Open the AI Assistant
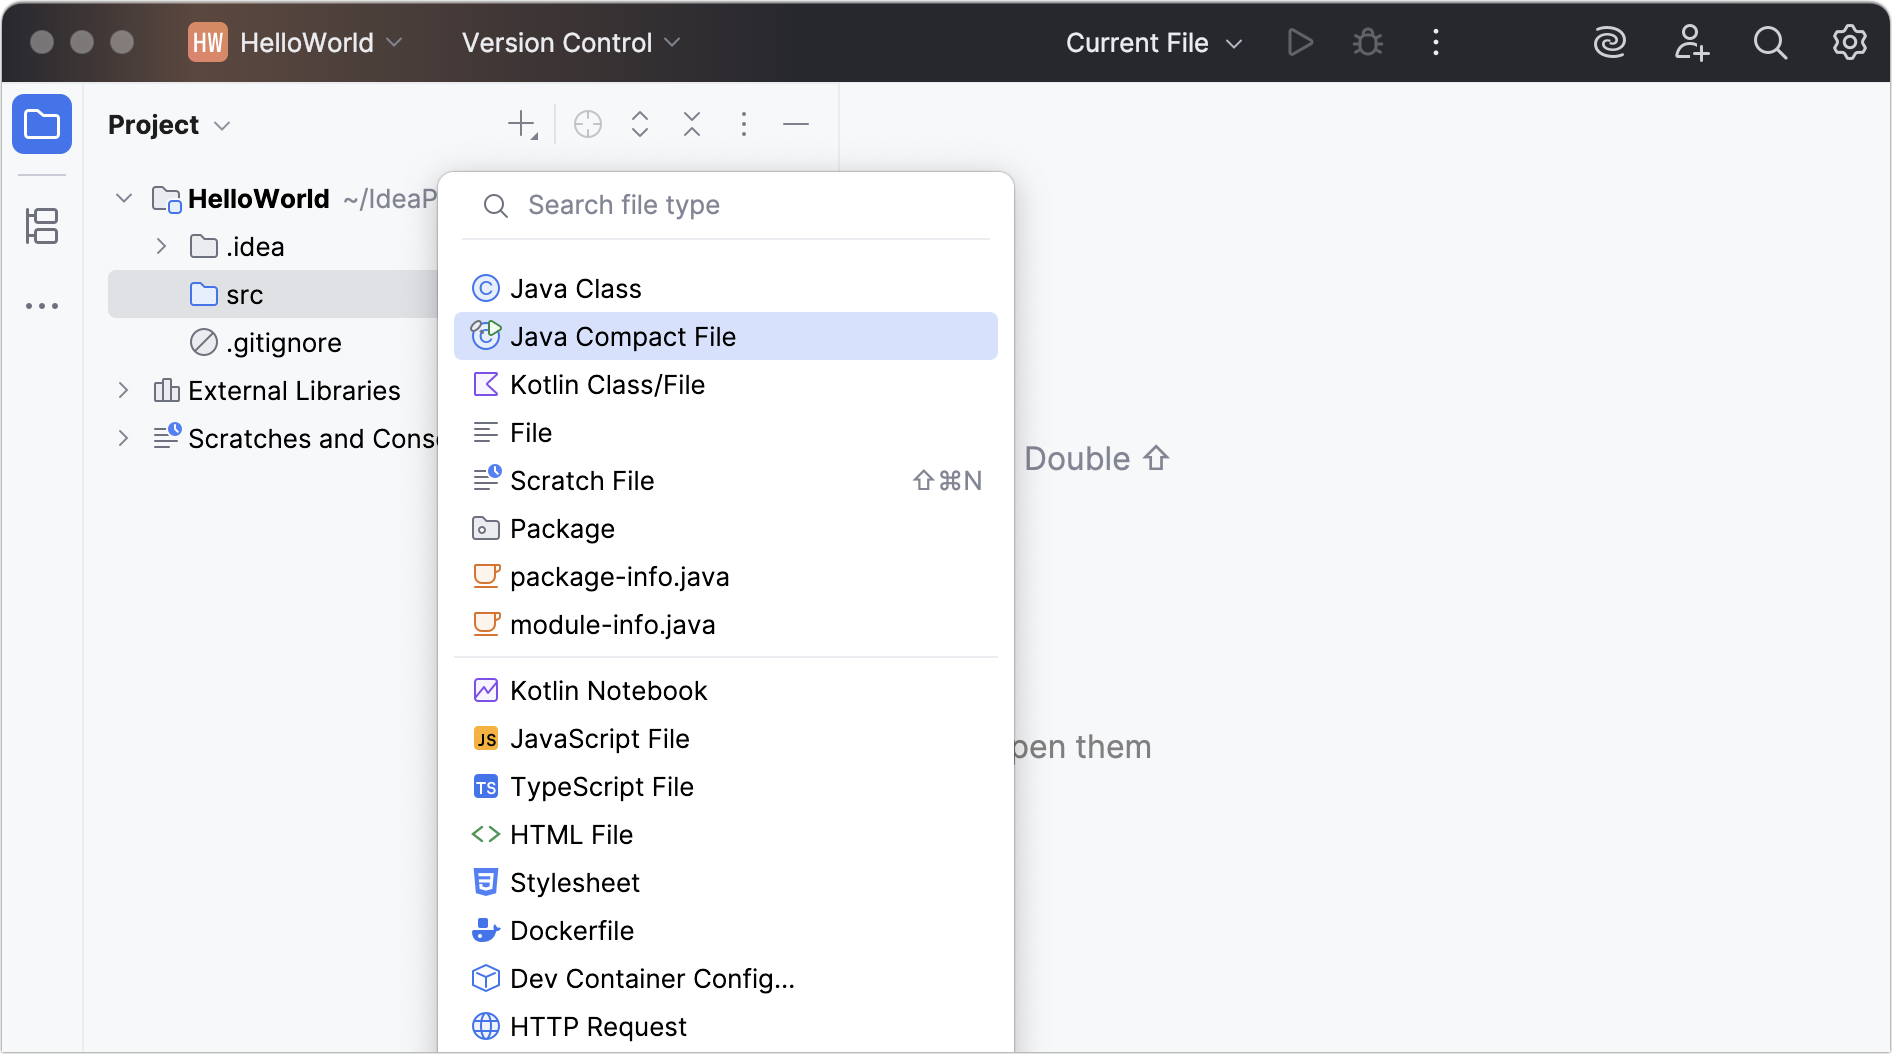The height and width of the screenshot is (1054, 1892). pos(1610,42)
